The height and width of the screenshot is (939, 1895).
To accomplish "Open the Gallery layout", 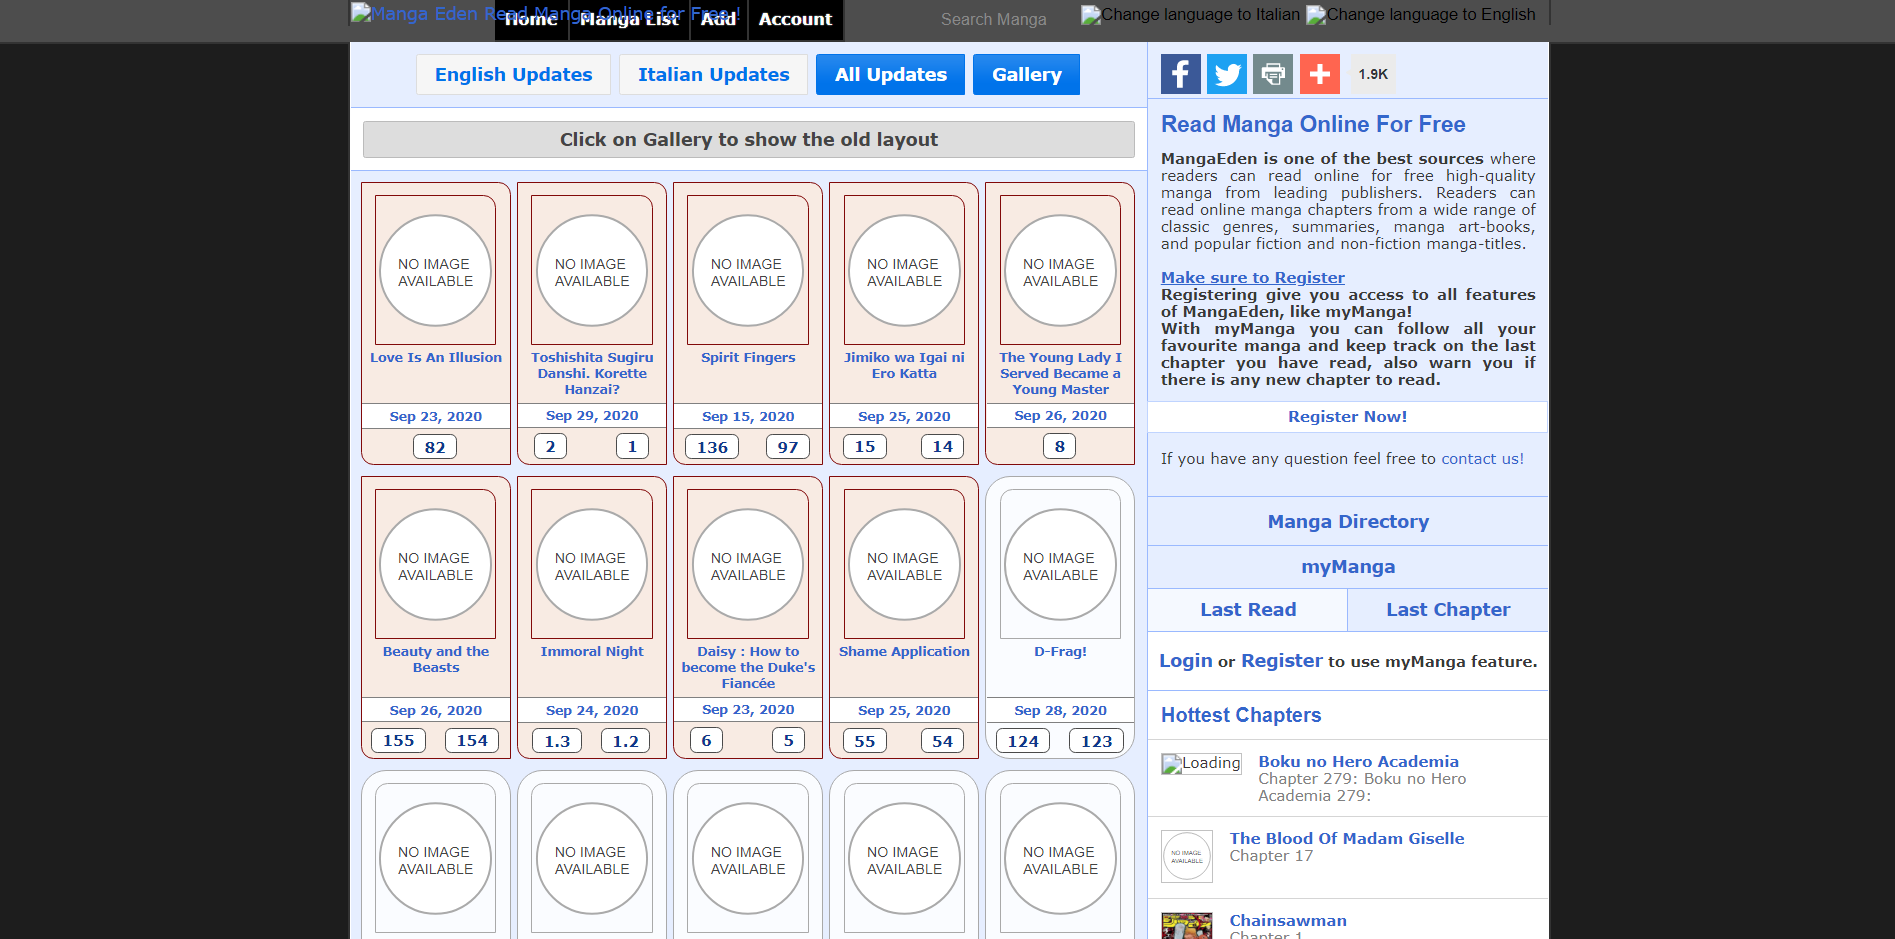I will point(1026,75).
